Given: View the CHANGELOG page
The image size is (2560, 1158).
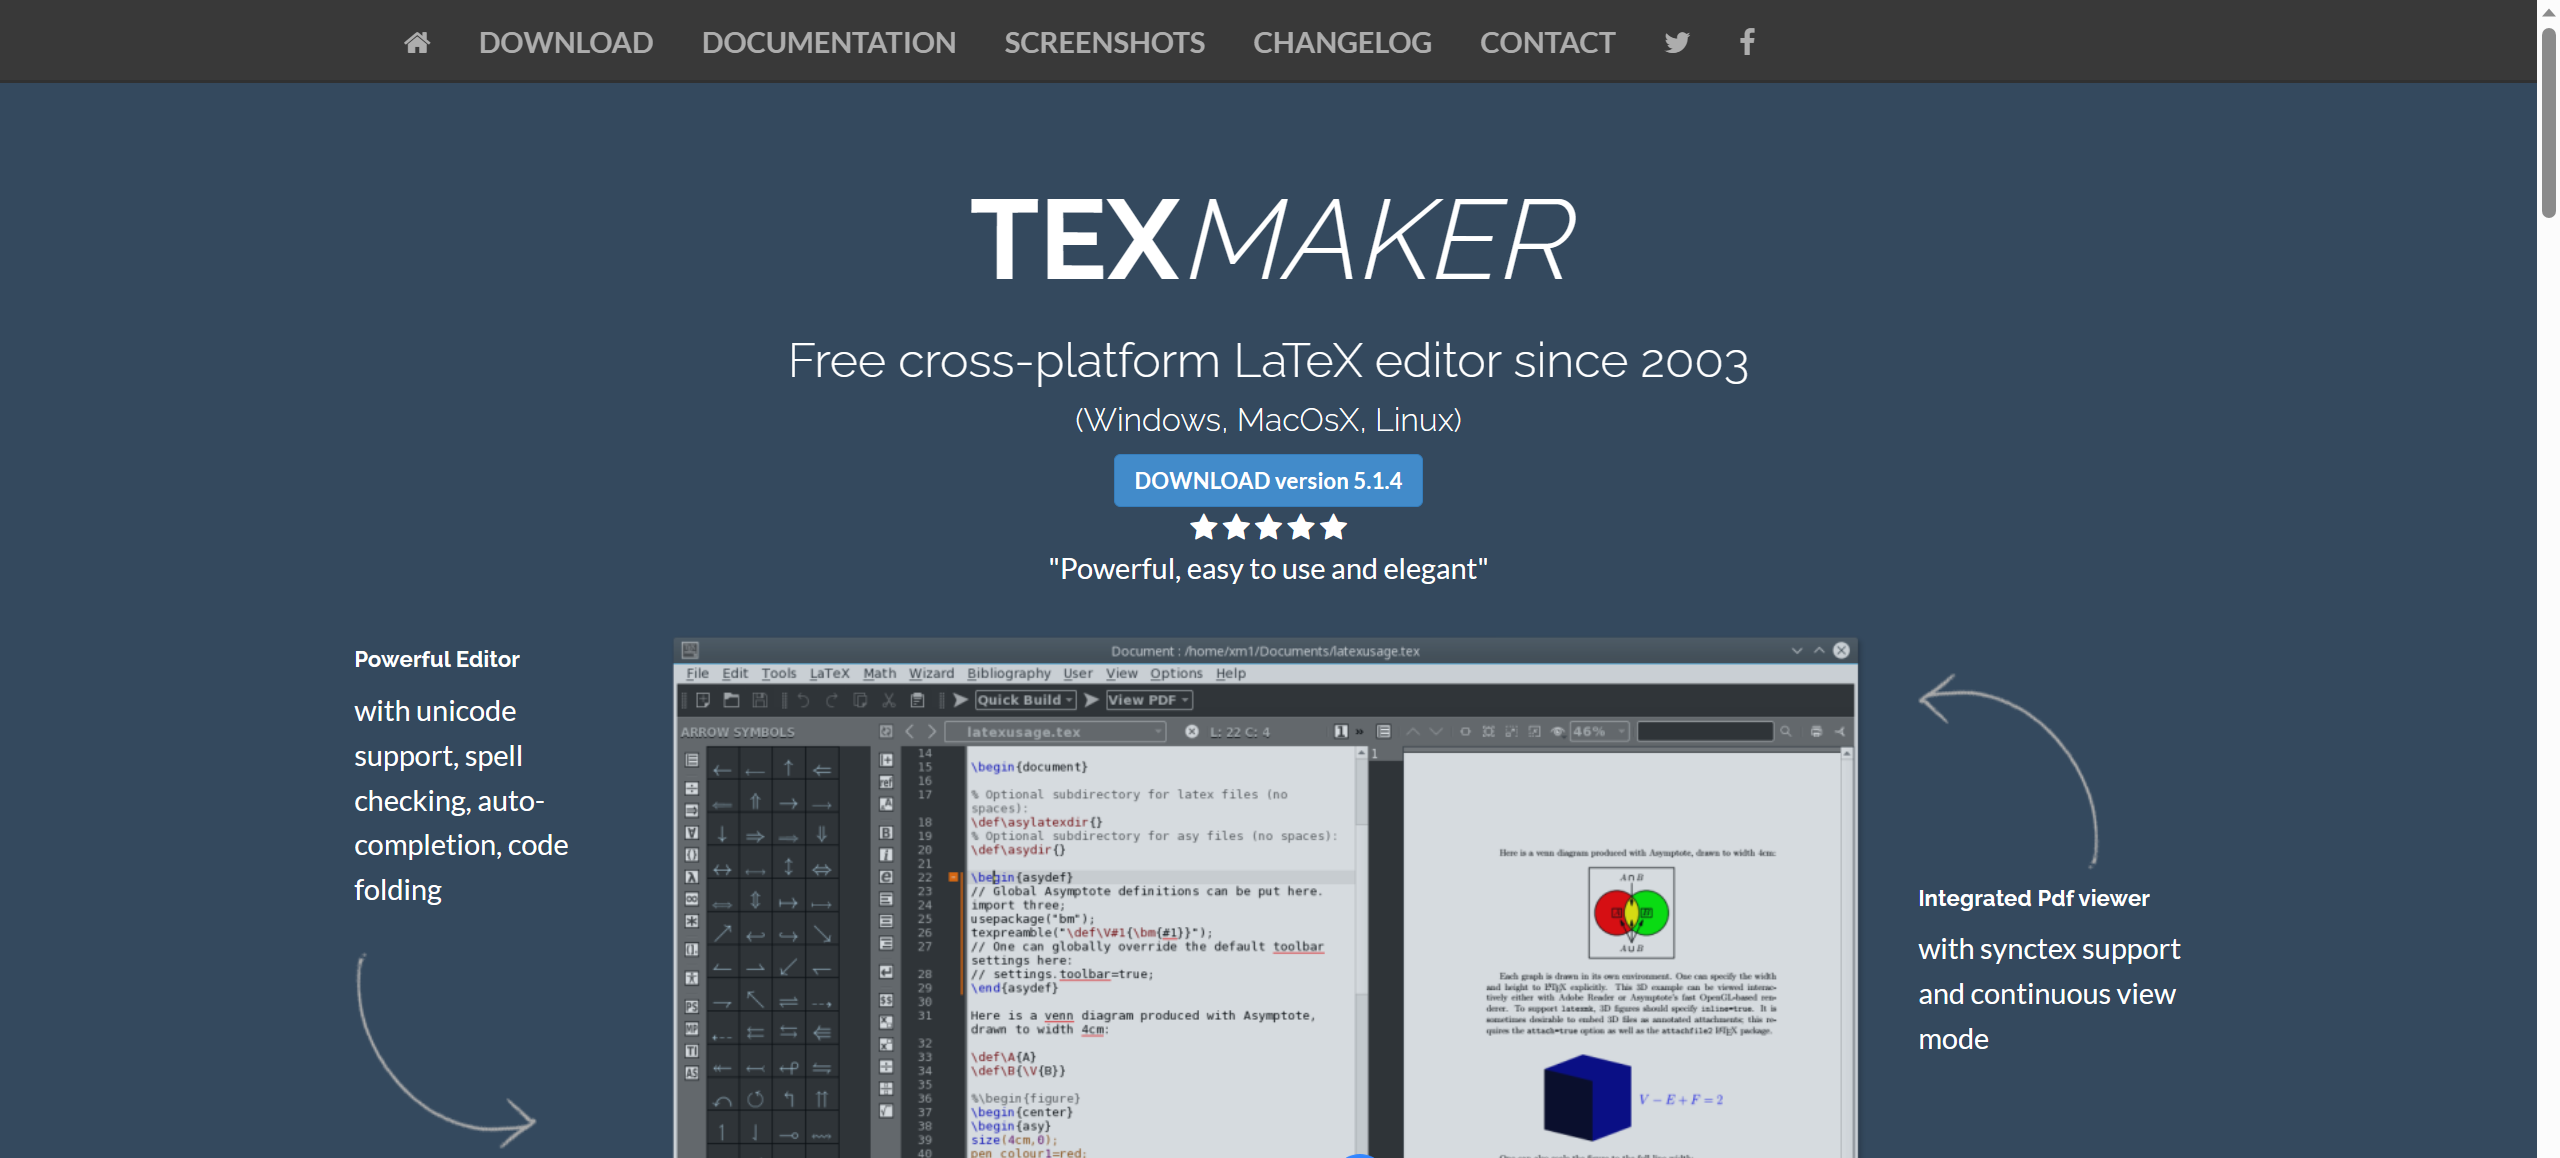Looking at the screenshot, I should (x=1343, y=42).
